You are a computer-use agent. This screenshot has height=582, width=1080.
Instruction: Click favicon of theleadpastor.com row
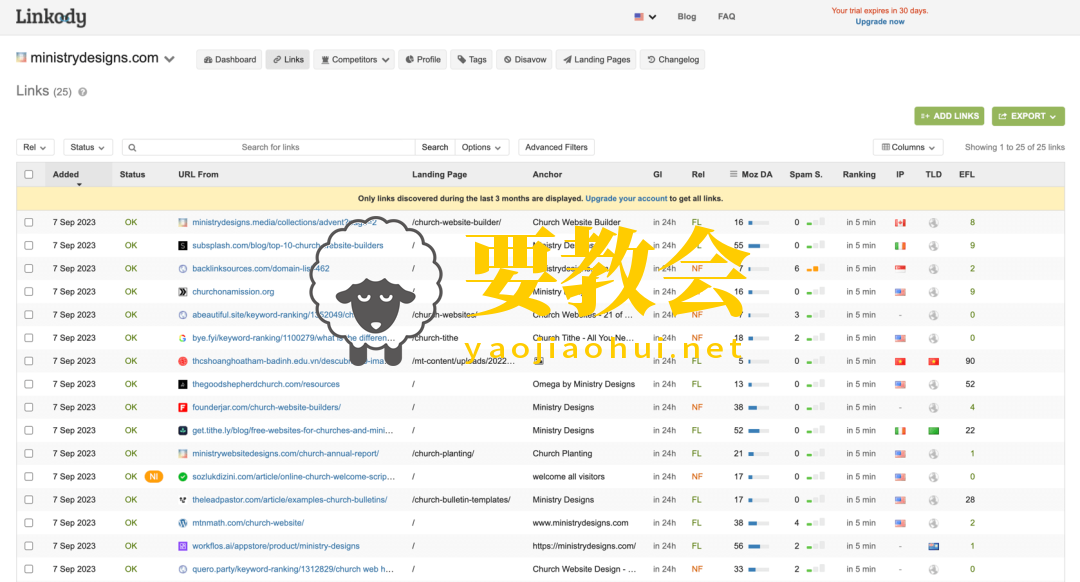point(183,500)
